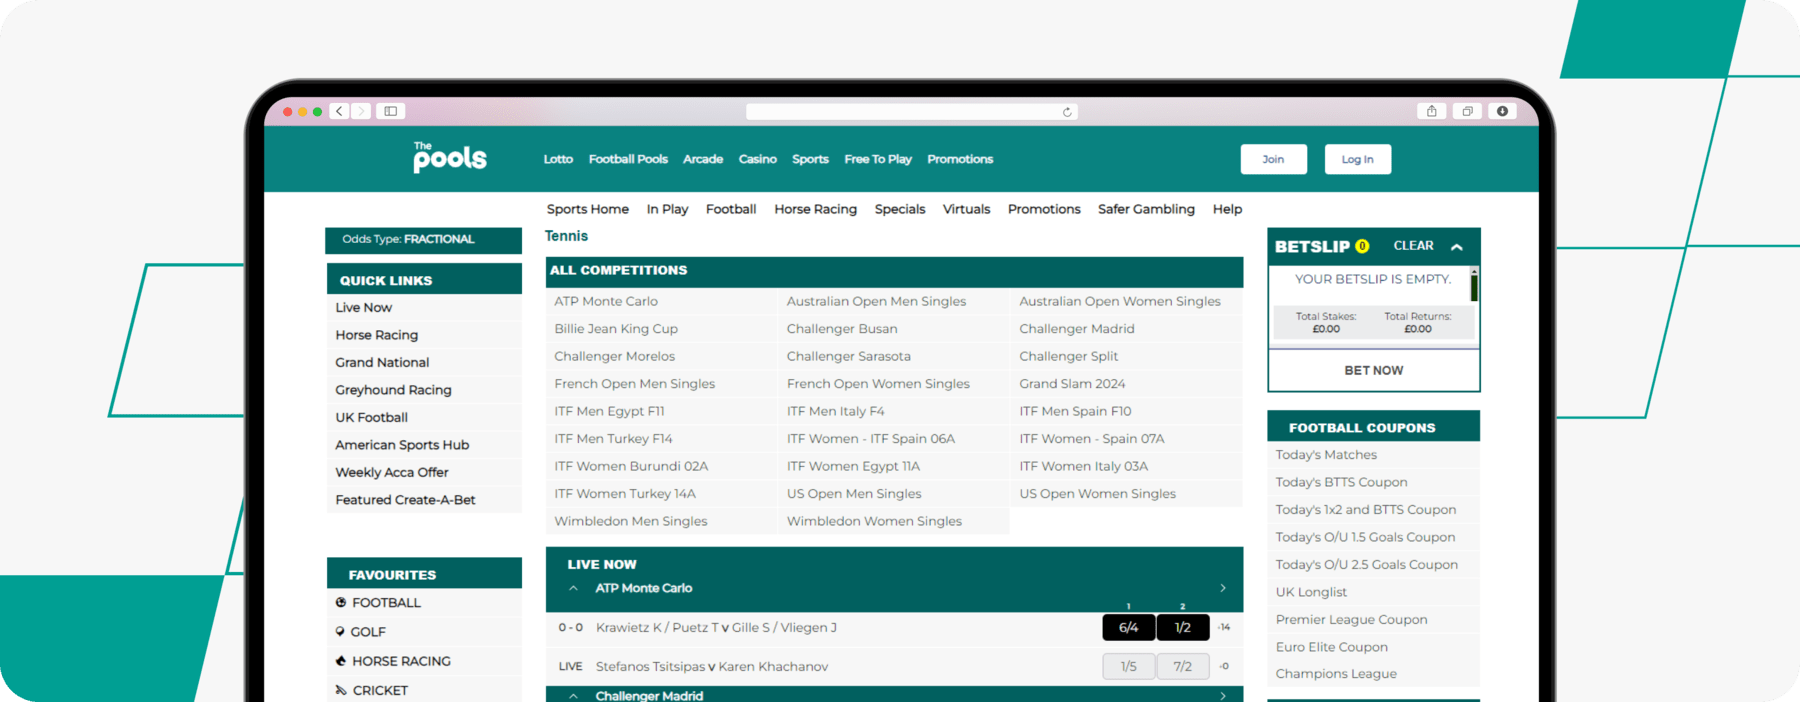Open Safer Gambling tab
The height and width of the screenshot is (702, 1800).
[1146, 209]
